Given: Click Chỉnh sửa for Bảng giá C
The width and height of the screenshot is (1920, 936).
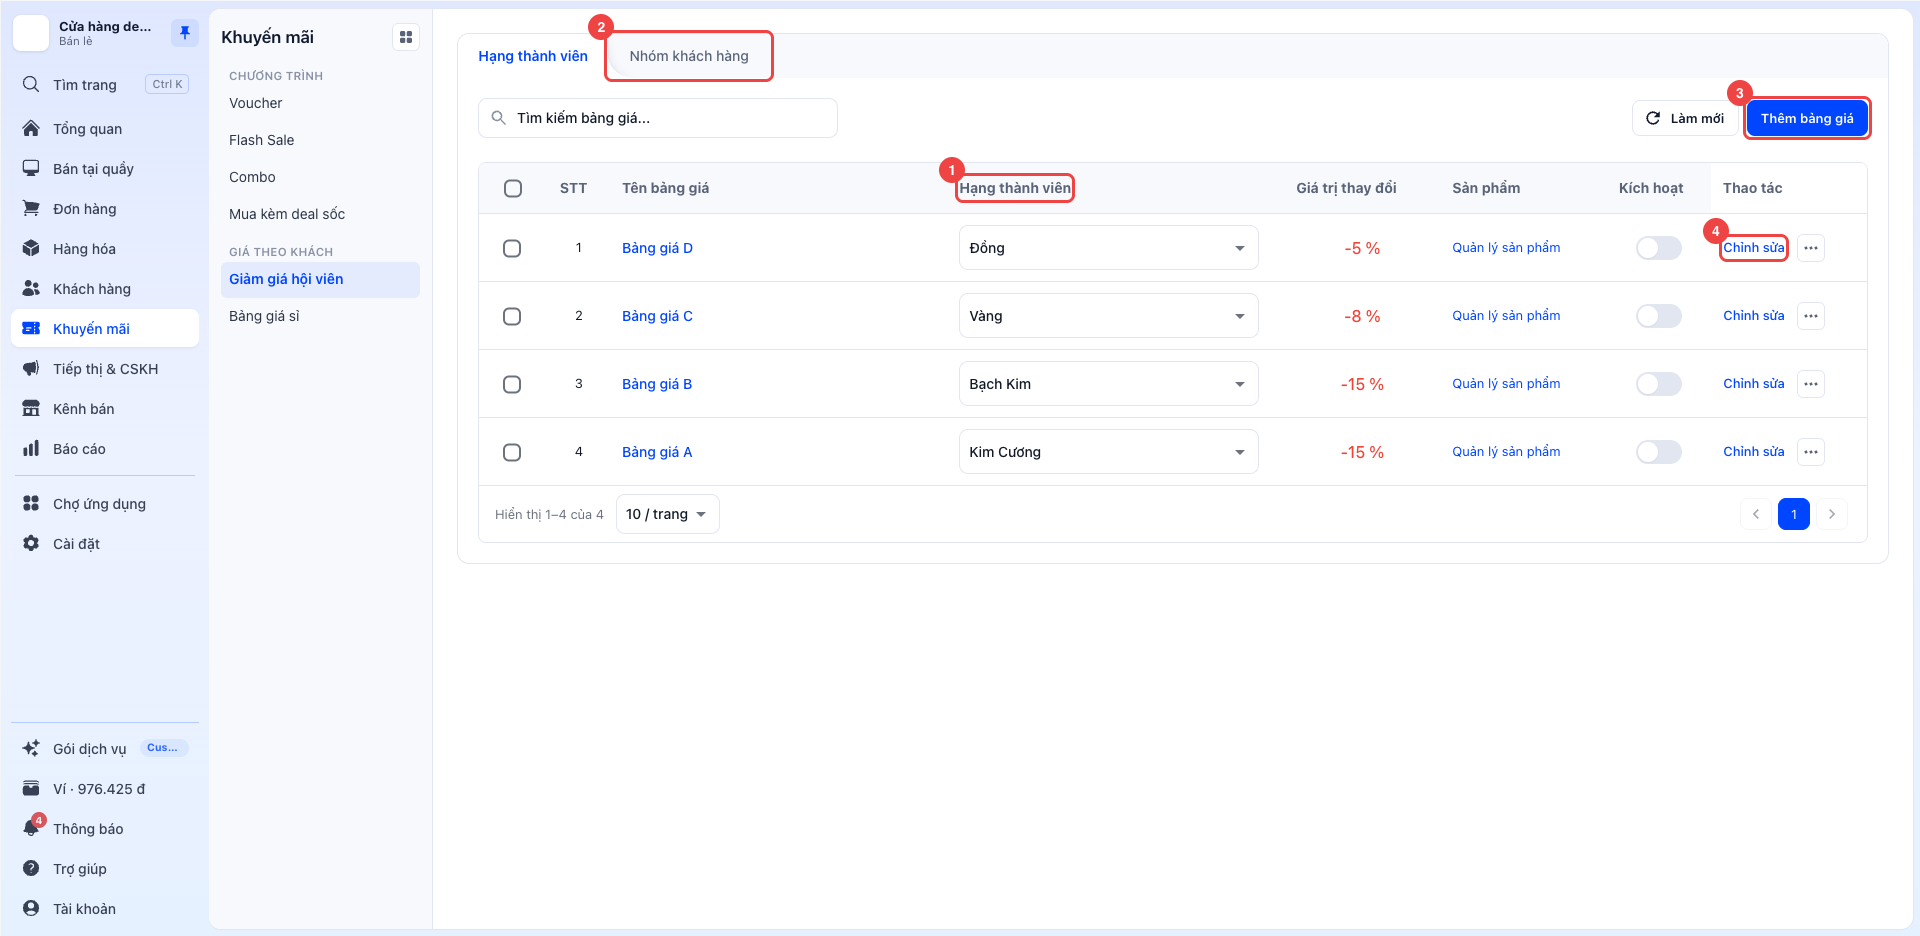Looking at the screenshot, I should (1753, 316).
